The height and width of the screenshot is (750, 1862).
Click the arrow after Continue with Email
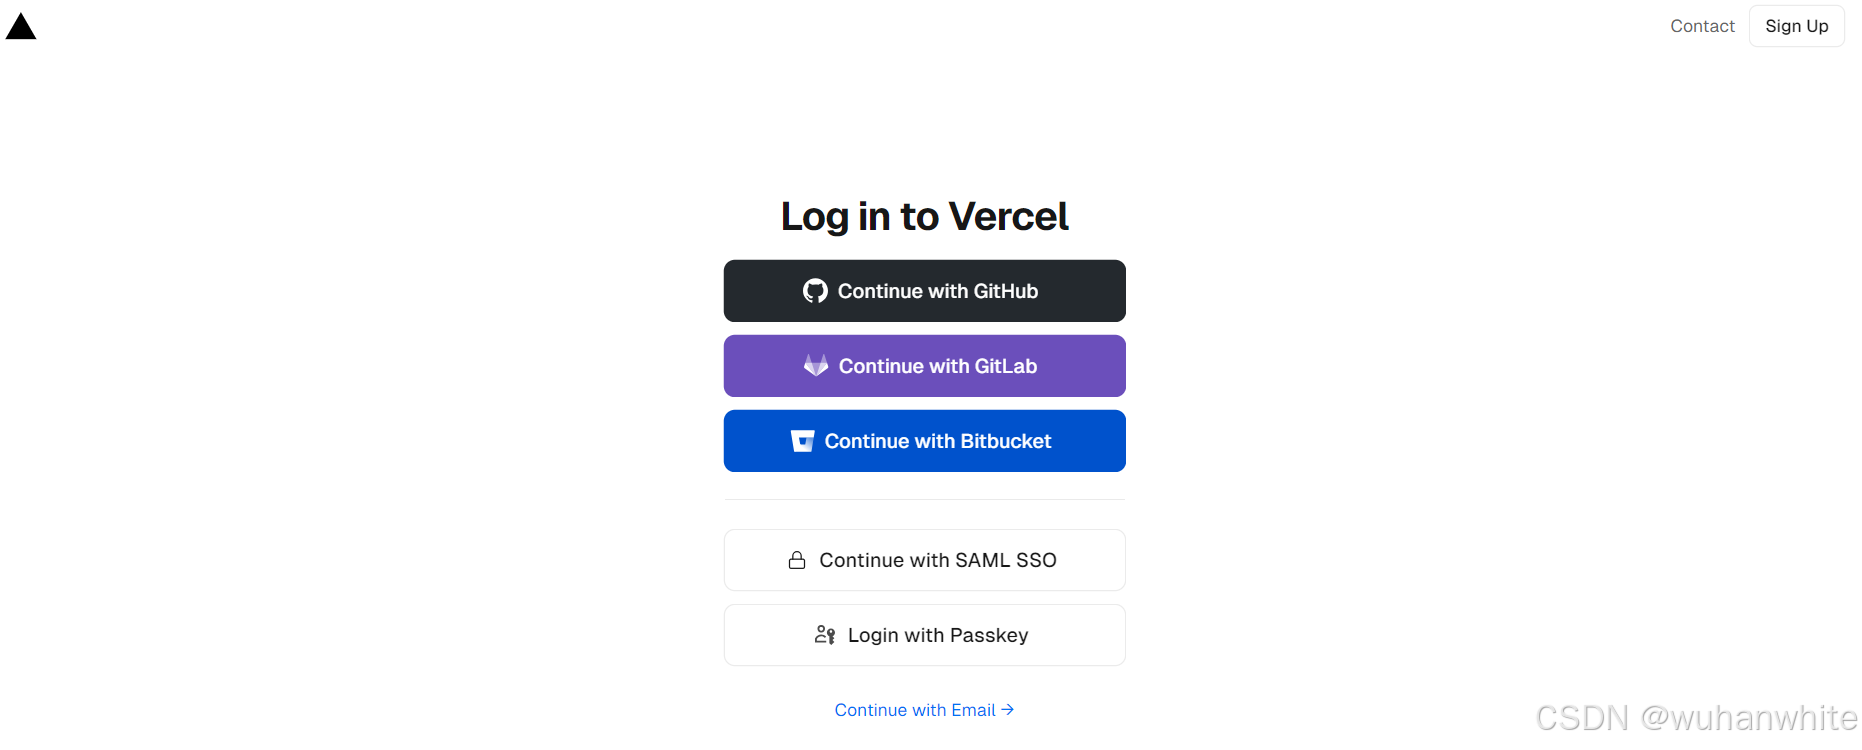tap(1008, 709)
